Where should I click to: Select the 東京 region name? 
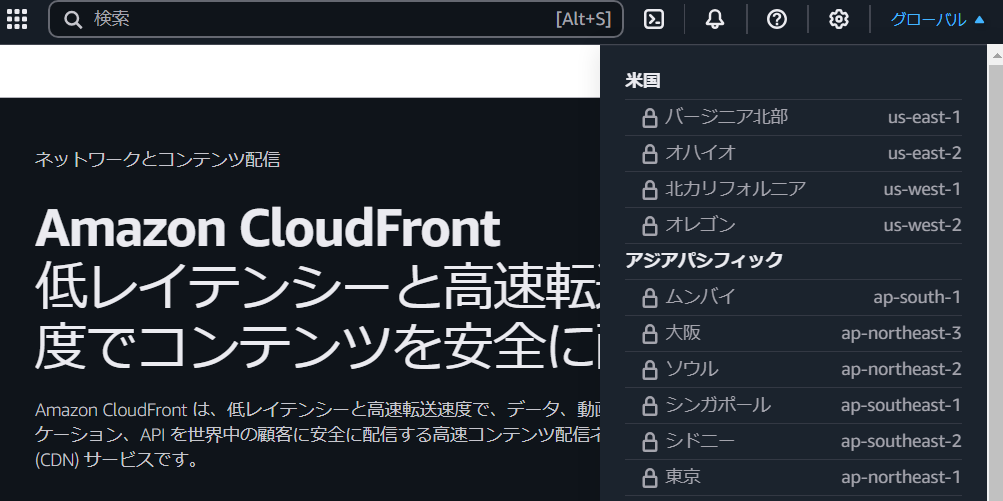point(683,476)
